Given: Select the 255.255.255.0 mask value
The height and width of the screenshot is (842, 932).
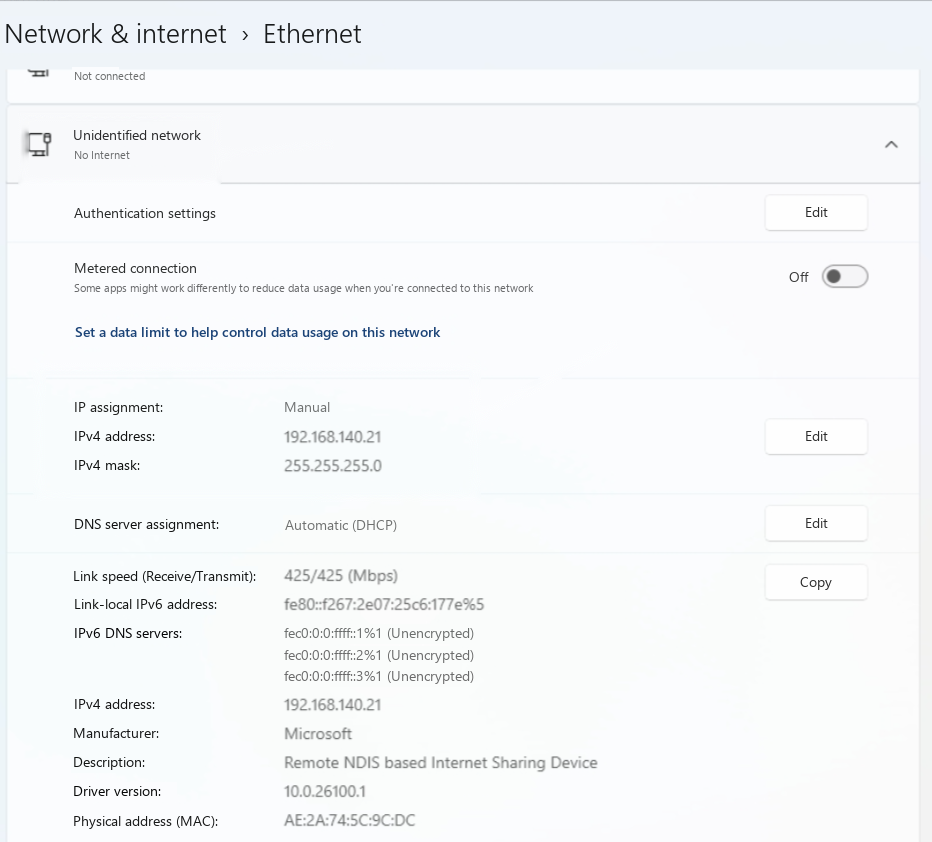Looking at the screenshot, I should [333, 466].
